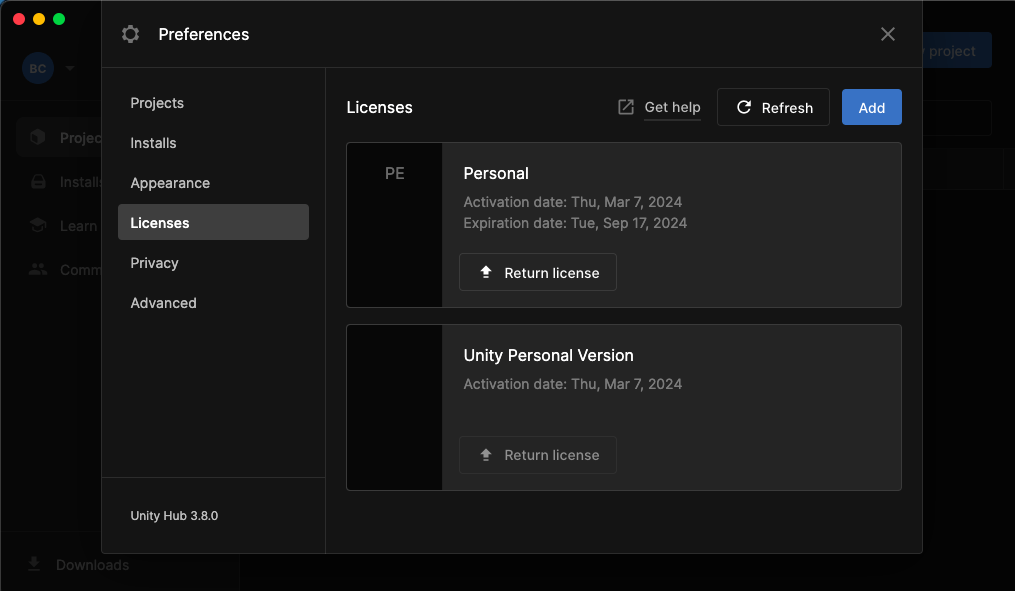
Task: Click the Learn graduation cap icon
Action: click(x=38, y=225)
